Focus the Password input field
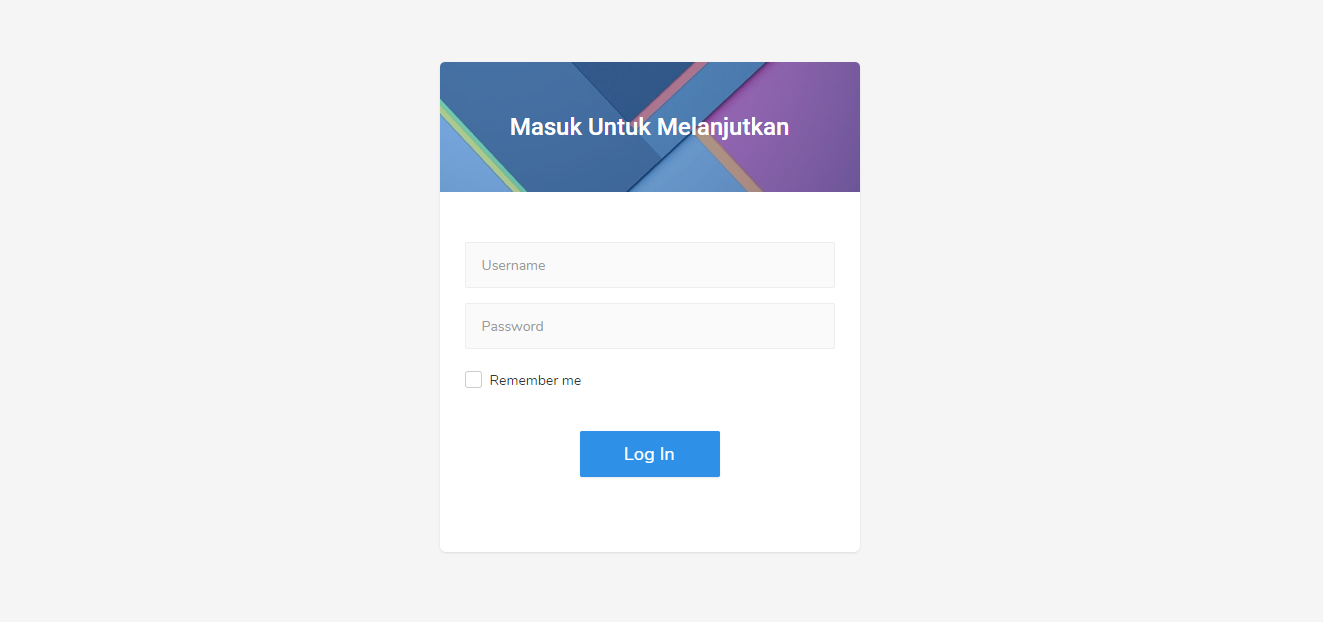 pos(650,326)
